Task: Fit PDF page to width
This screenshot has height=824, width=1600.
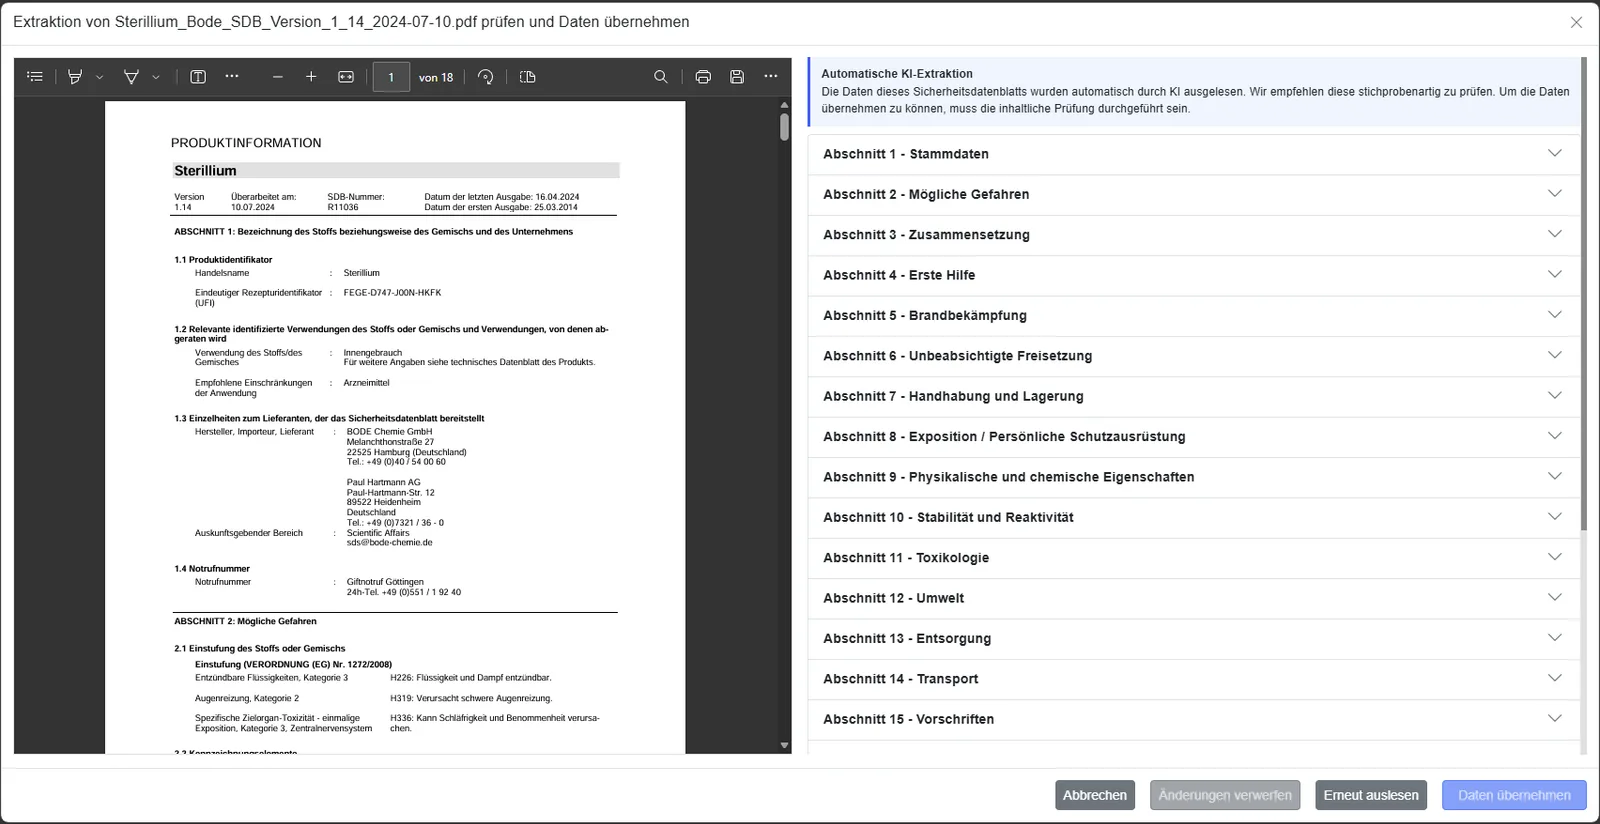Action: pyautogui.click(x=346, y=77)
